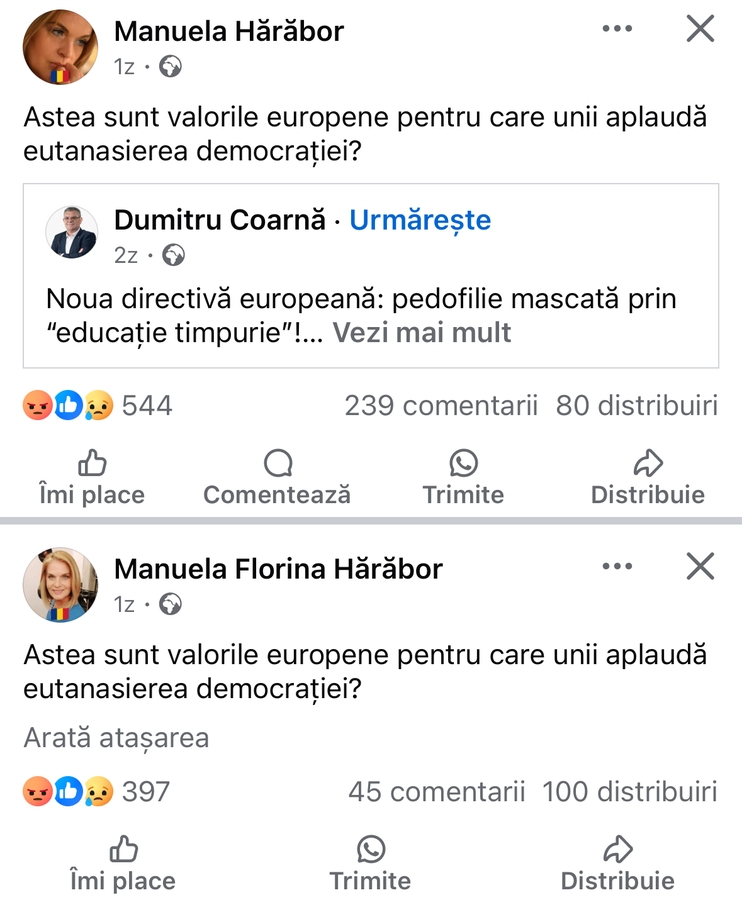Open Manuela Florina Hărăbor profile name
742x900 pixels.
(278, 569)
